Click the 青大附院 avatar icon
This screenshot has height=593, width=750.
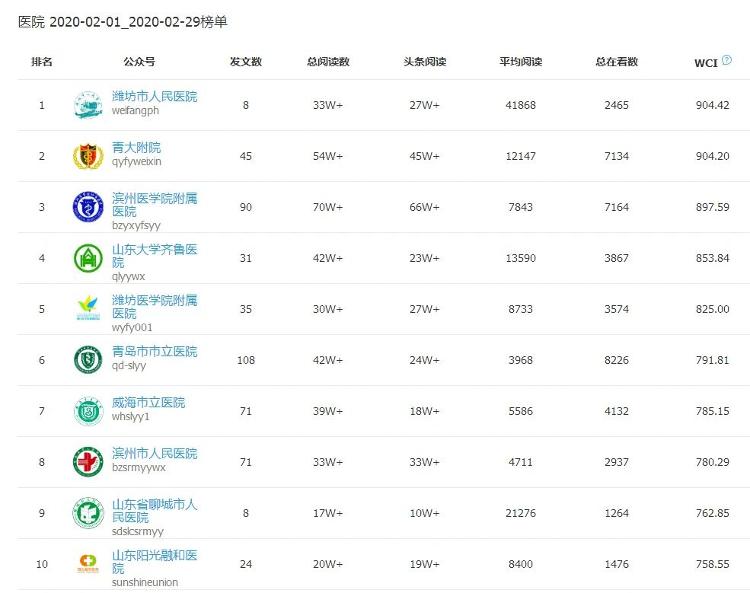88,156
